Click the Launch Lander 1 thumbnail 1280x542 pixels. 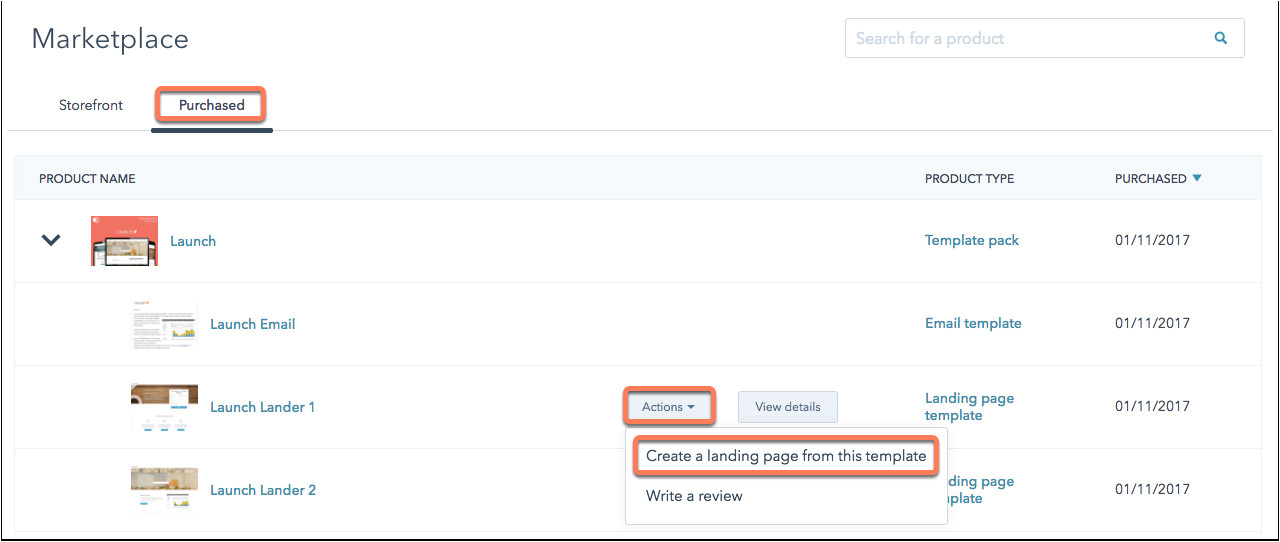tap(164, 407)
